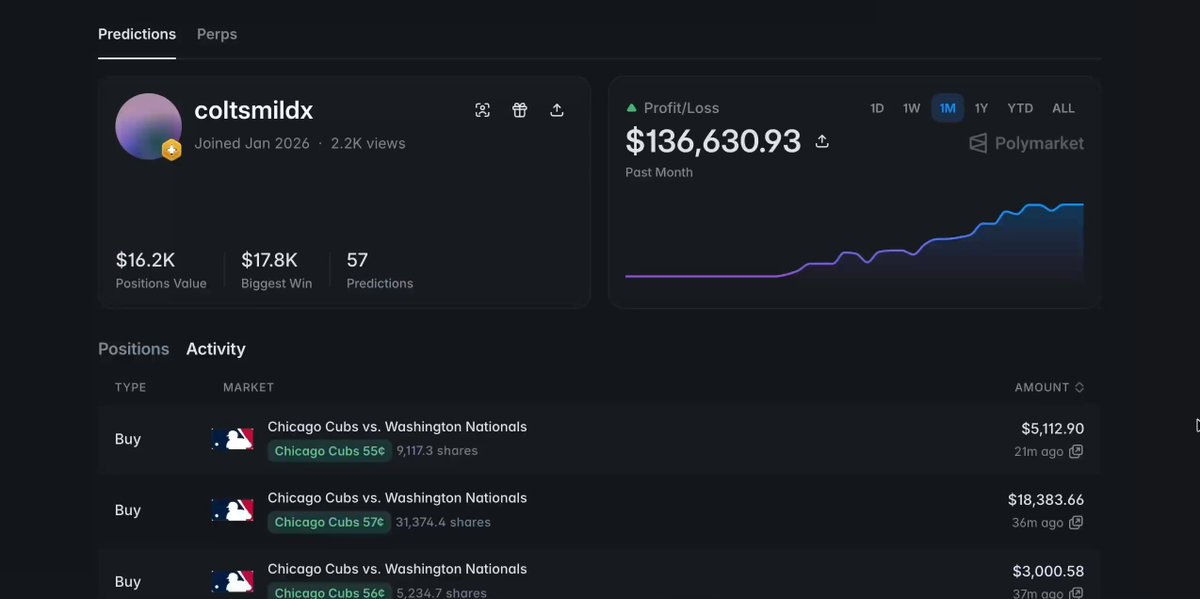The height and width of the screenshot is (599, 1200).
Task: Open the Predictions tab
Action: [137, 34]
